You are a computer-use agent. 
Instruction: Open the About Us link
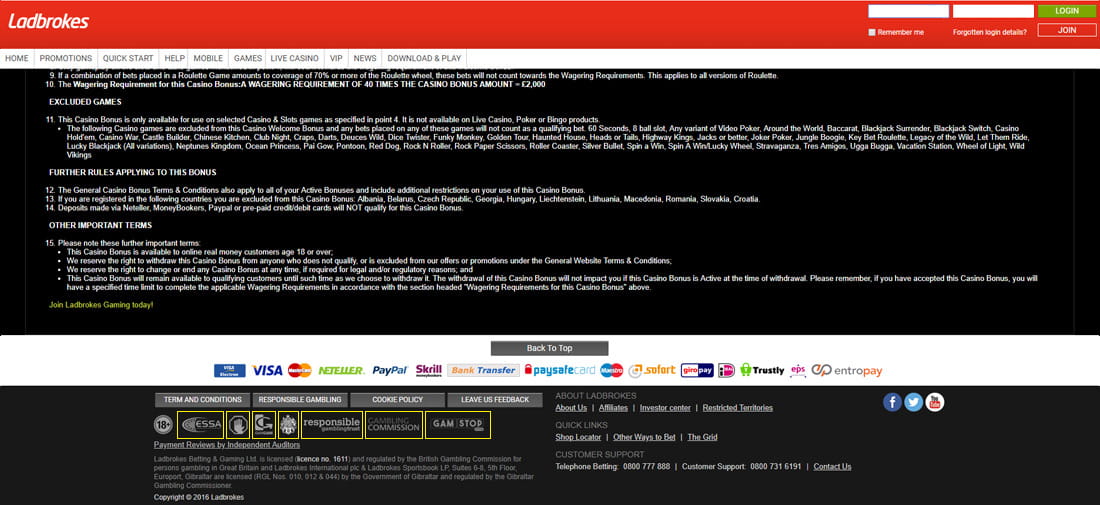(x=571, y=408)
